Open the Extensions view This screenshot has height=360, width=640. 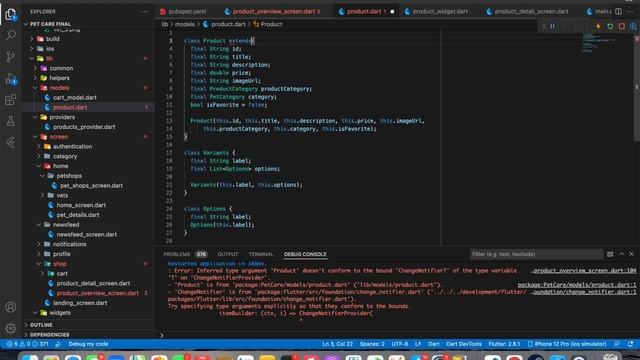click(11, 100)
